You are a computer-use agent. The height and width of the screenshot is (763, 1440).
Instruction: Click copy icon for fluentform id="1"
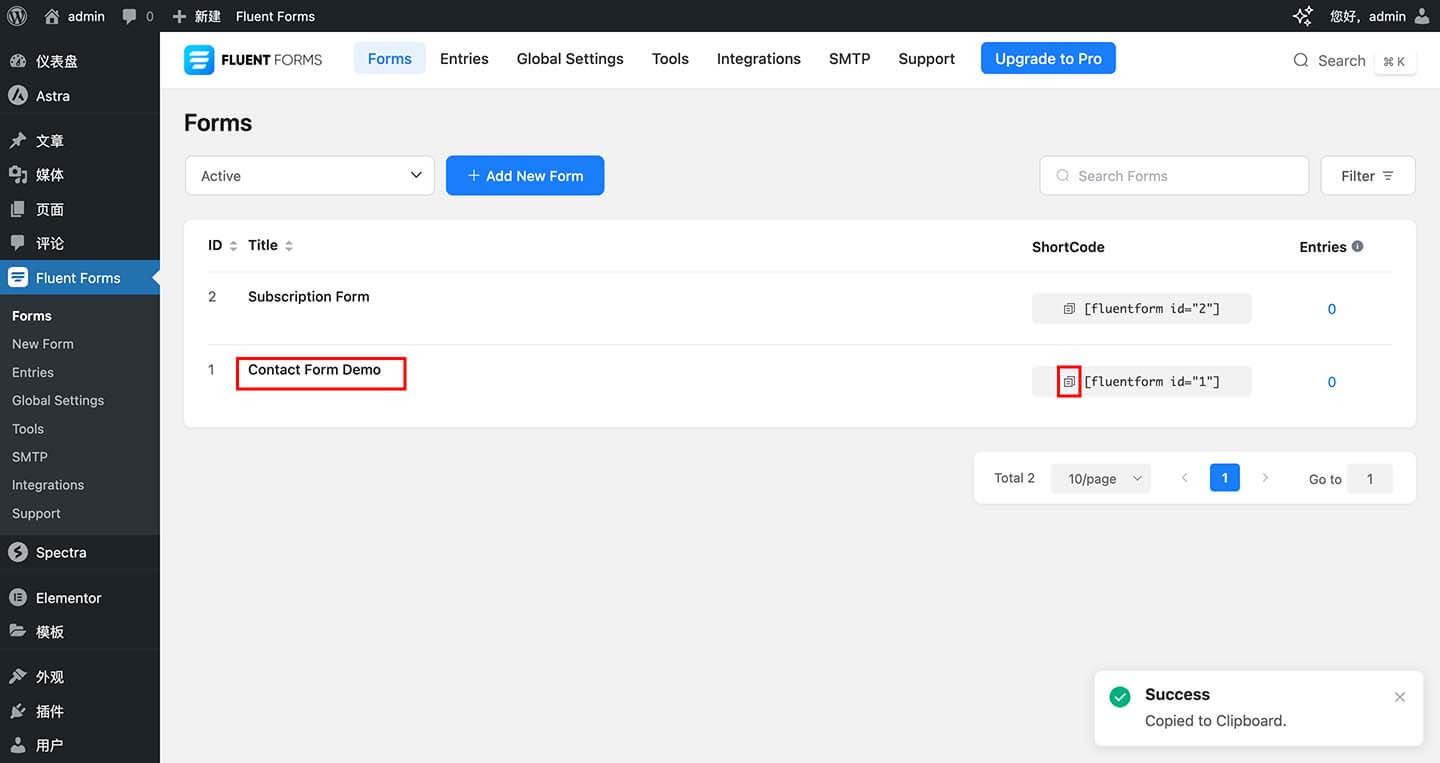pyautogui.click(x=1069, y=382)
